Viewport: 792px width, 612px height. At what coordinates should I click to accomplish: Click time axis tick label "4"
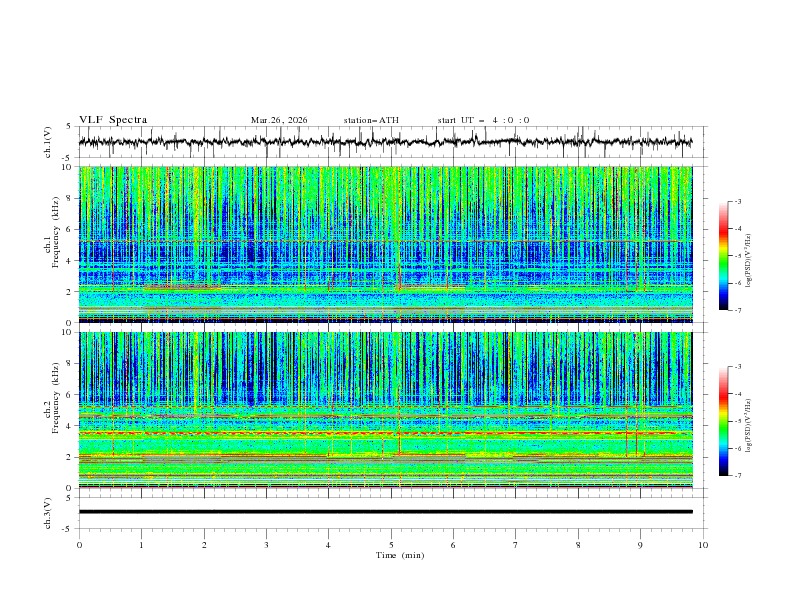(328, 545)
